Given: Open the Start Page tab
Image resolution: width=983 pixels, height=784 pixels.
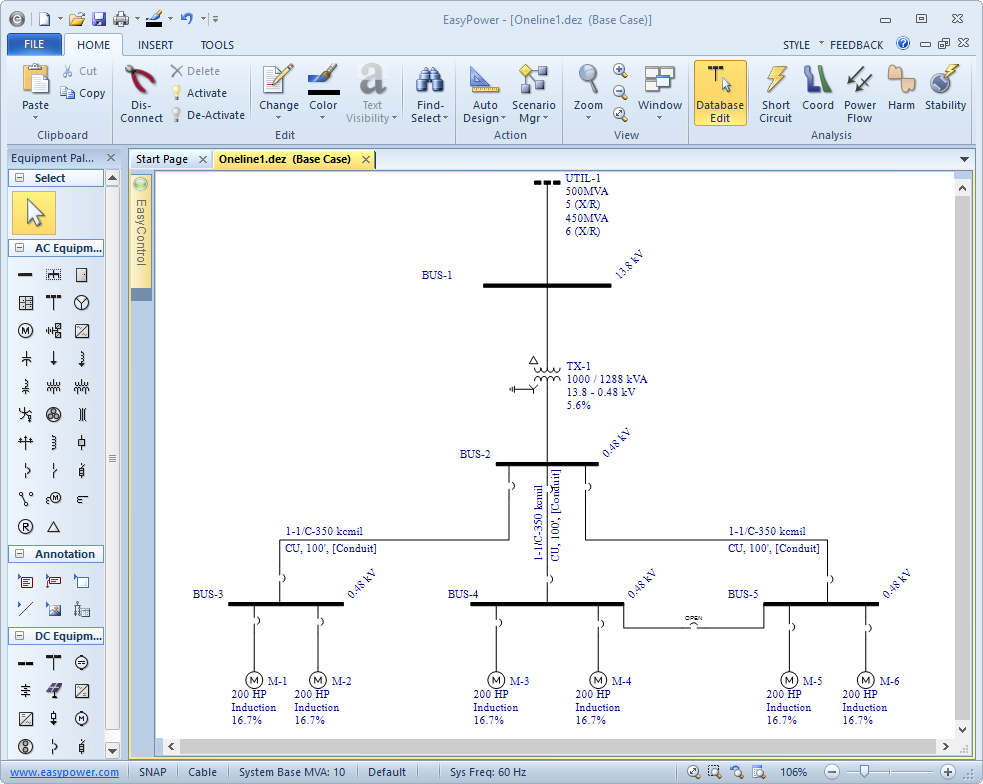Looking at the screenshot, I should (x=161, y=159).
